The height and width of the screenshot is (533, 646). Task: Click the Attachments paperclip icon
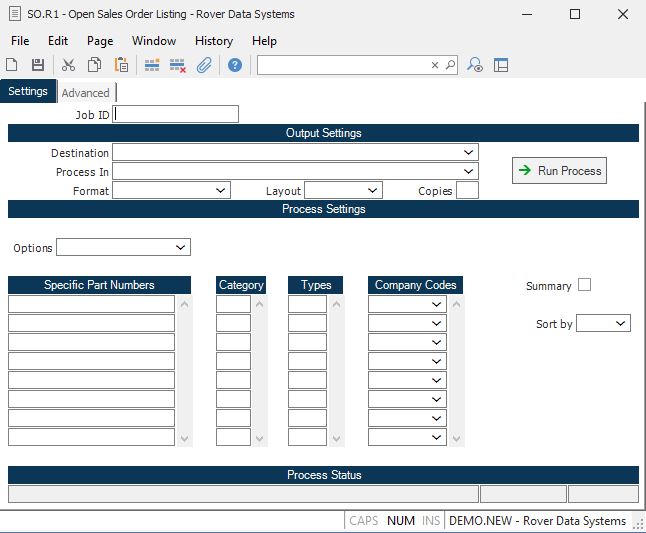(x=204, y=65)
